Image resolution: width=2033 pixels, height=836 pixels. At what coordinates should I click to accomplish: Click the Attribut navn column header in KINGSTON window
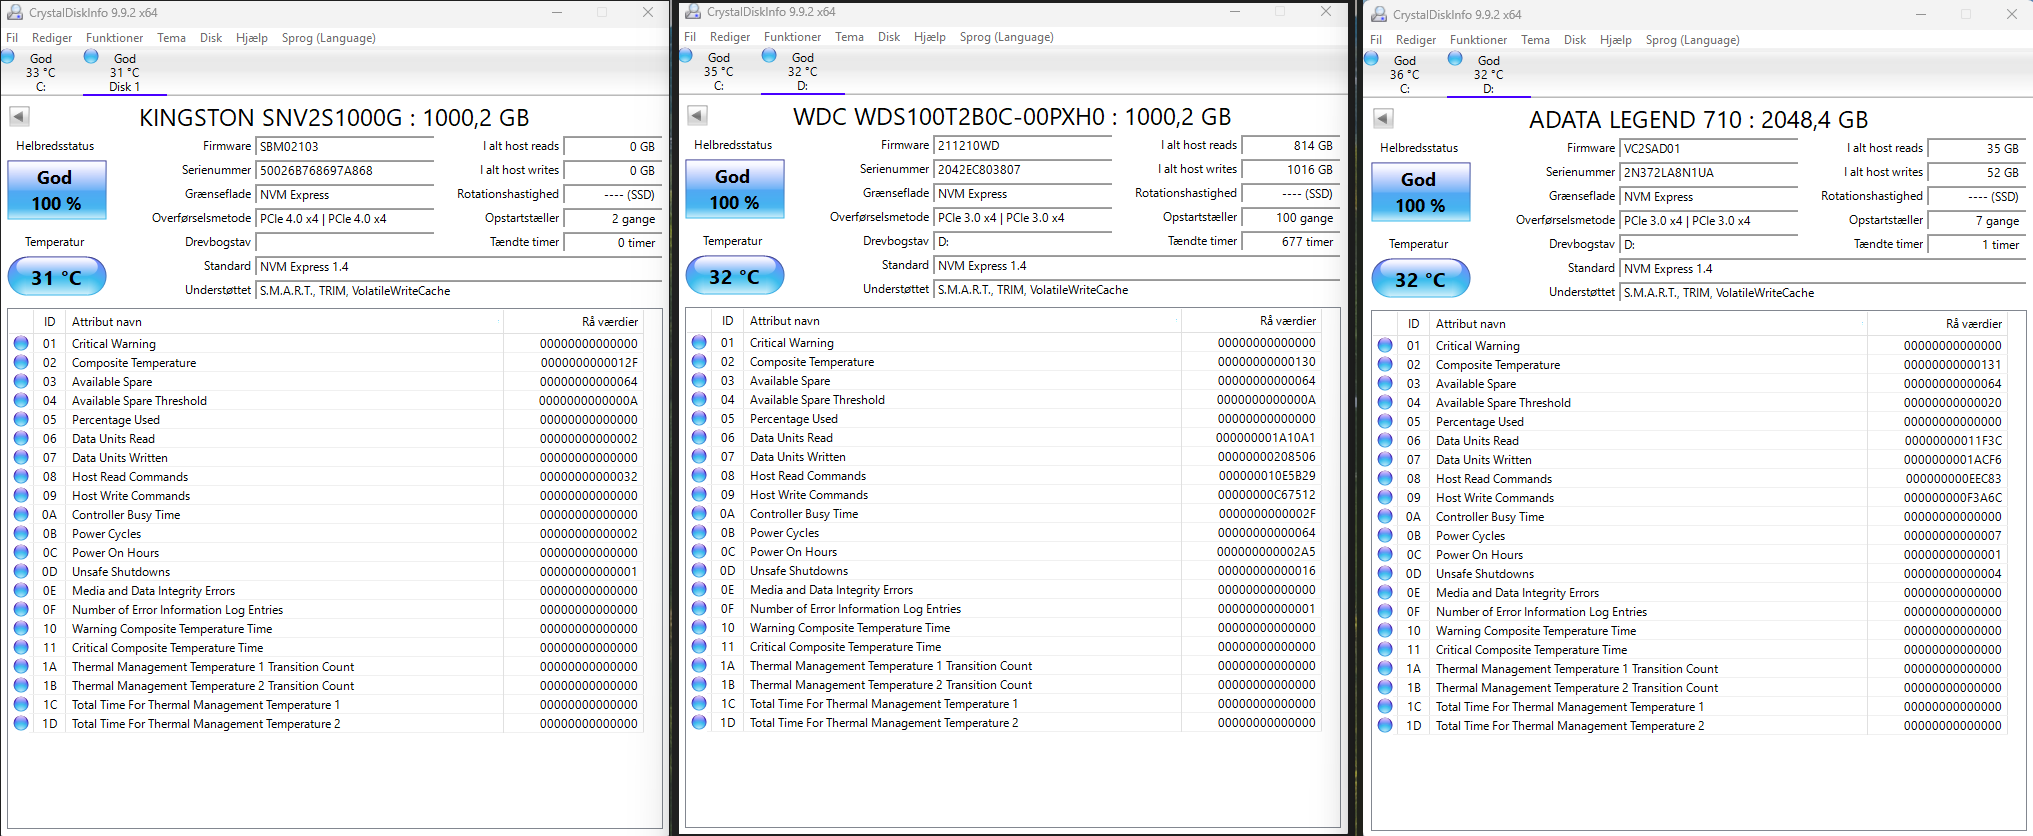pos(285,322)
